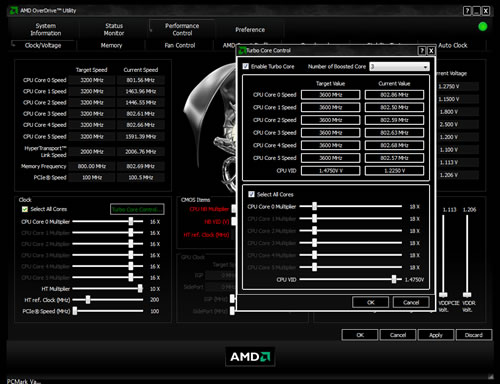Toggle the Enable Turbo Core checkbox
500x384 pixels.
[x=246, y=66]
